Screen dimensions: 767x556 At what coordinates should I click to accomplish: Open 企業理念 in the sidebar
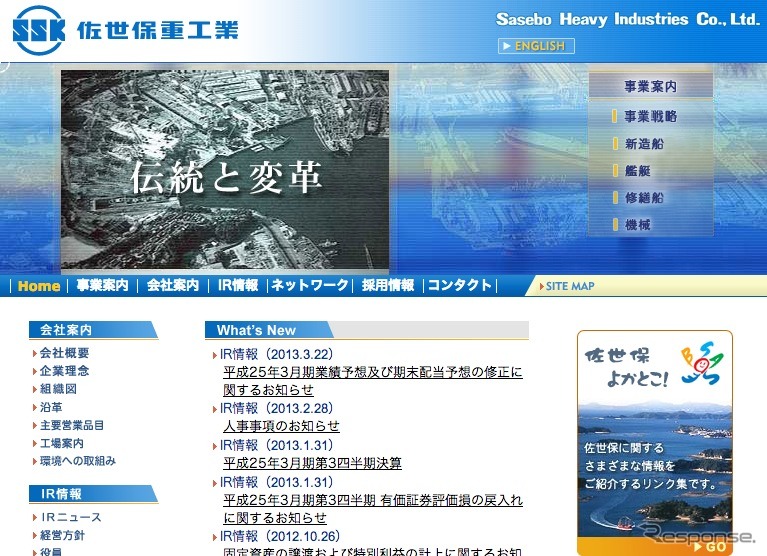(64, 371)
